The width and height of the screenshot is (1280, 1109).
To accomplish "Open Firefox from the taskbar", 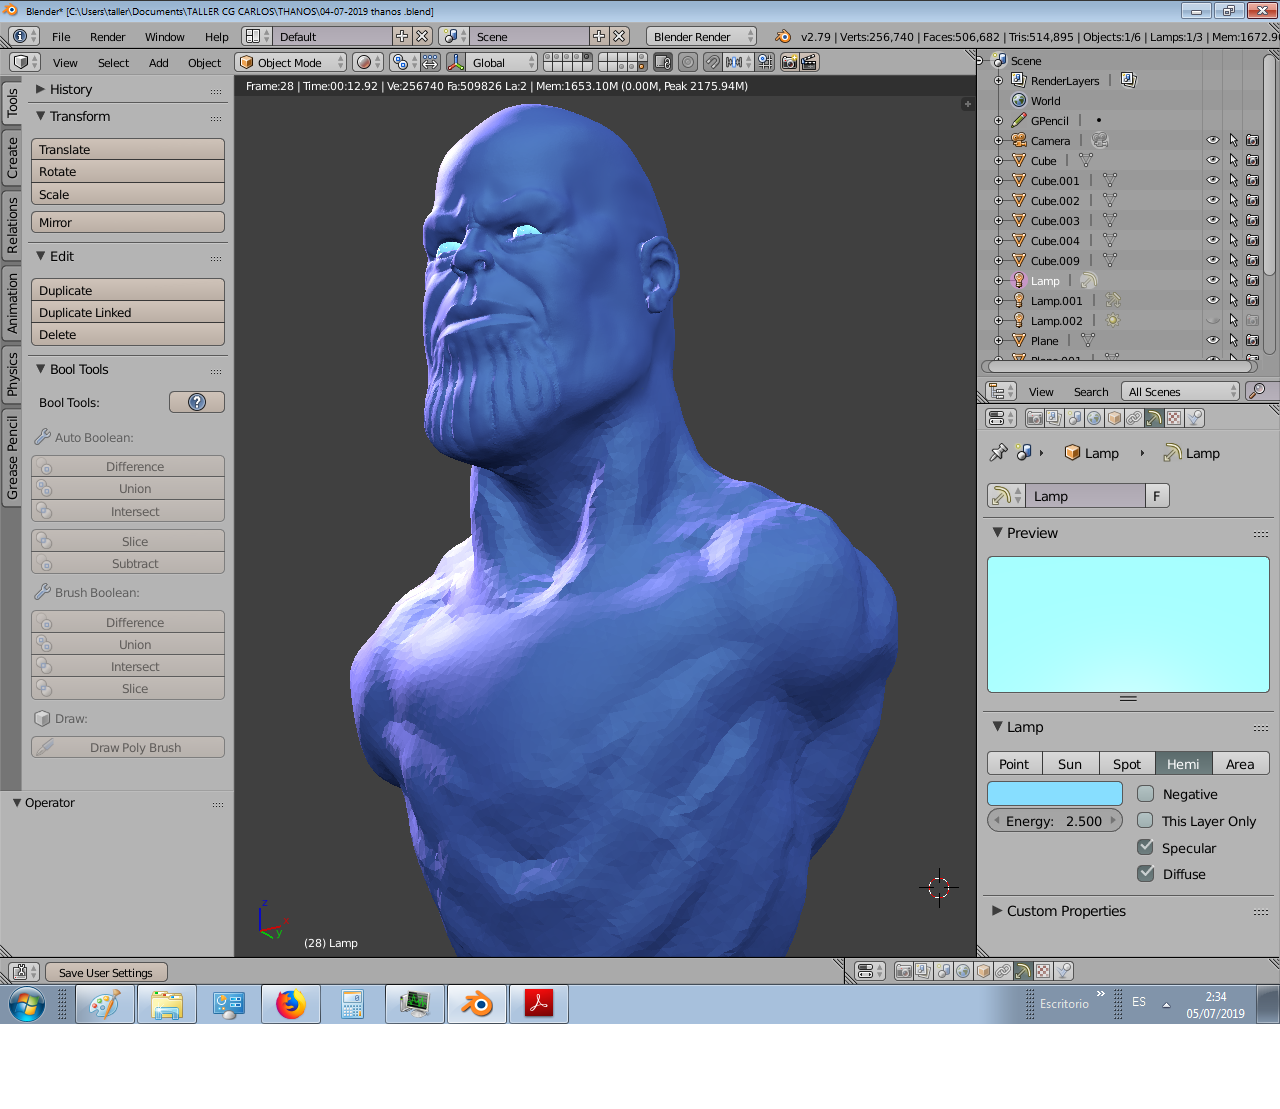I will (x=291, y=1004).
